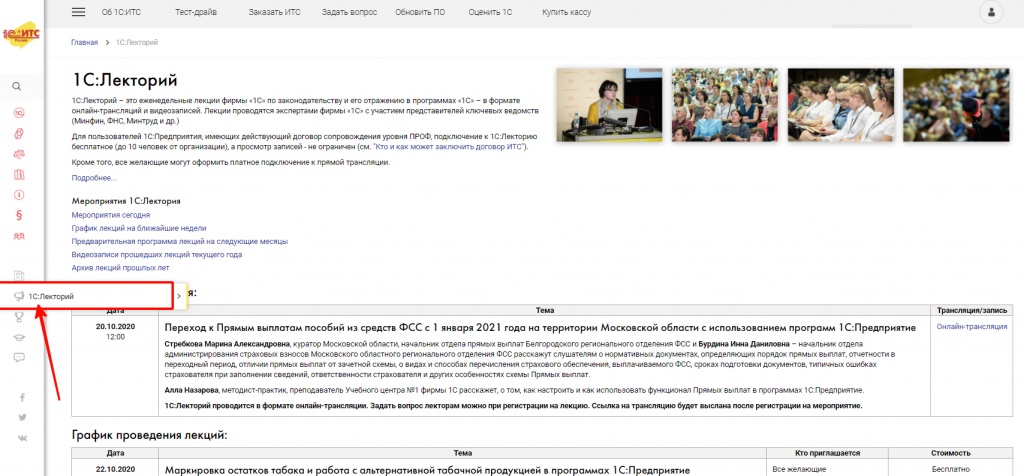Open the Facebook social link
The width and height of the screenshot is (1024, 476).
pos(22,397)
